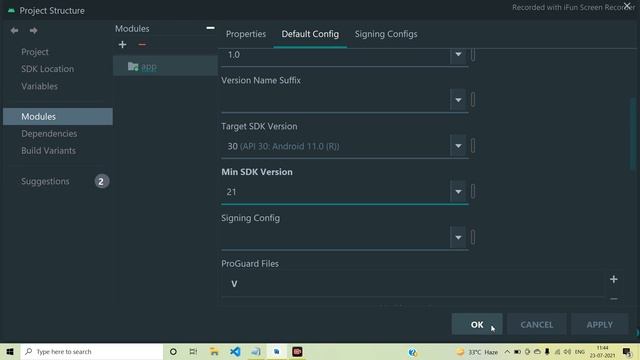
Task: Close the Project Structure dialog
Action: [x=627, y=6]
